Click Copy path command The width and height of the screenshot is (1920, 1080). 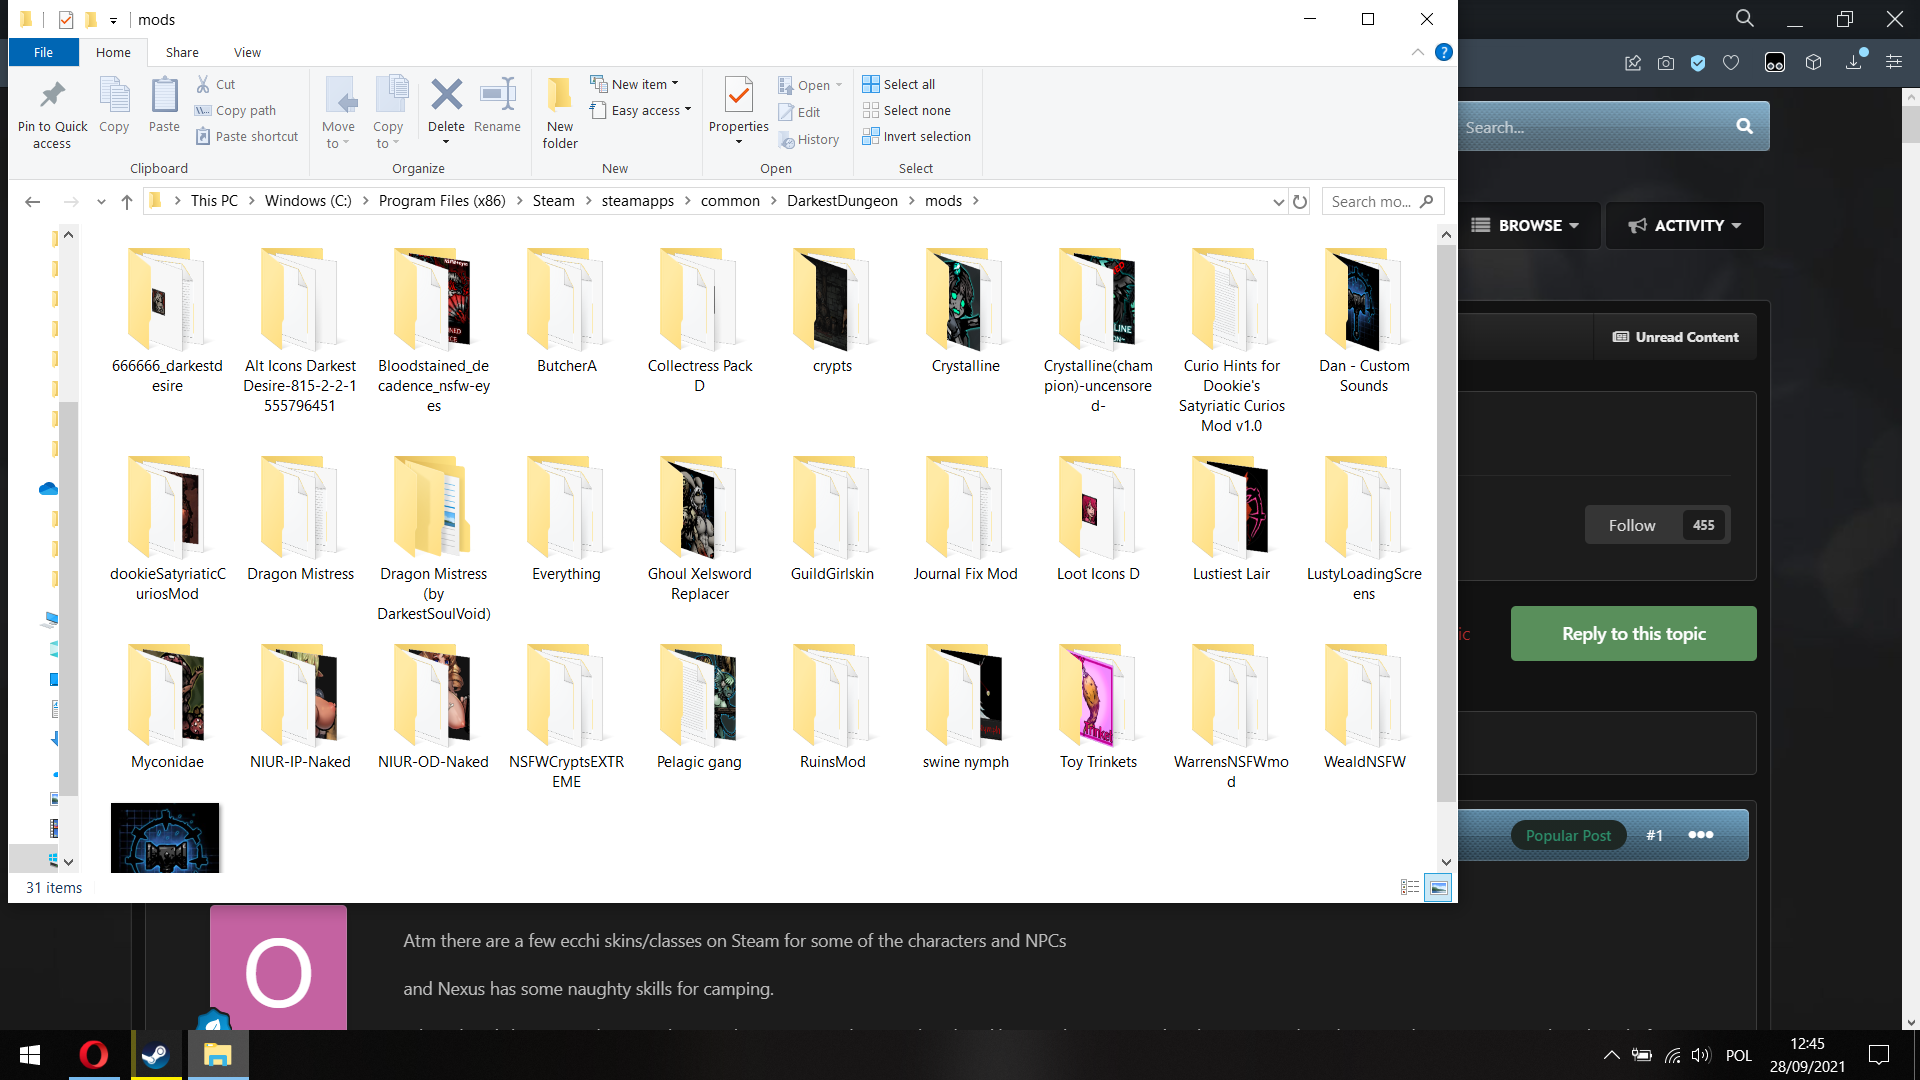(236, 111)
